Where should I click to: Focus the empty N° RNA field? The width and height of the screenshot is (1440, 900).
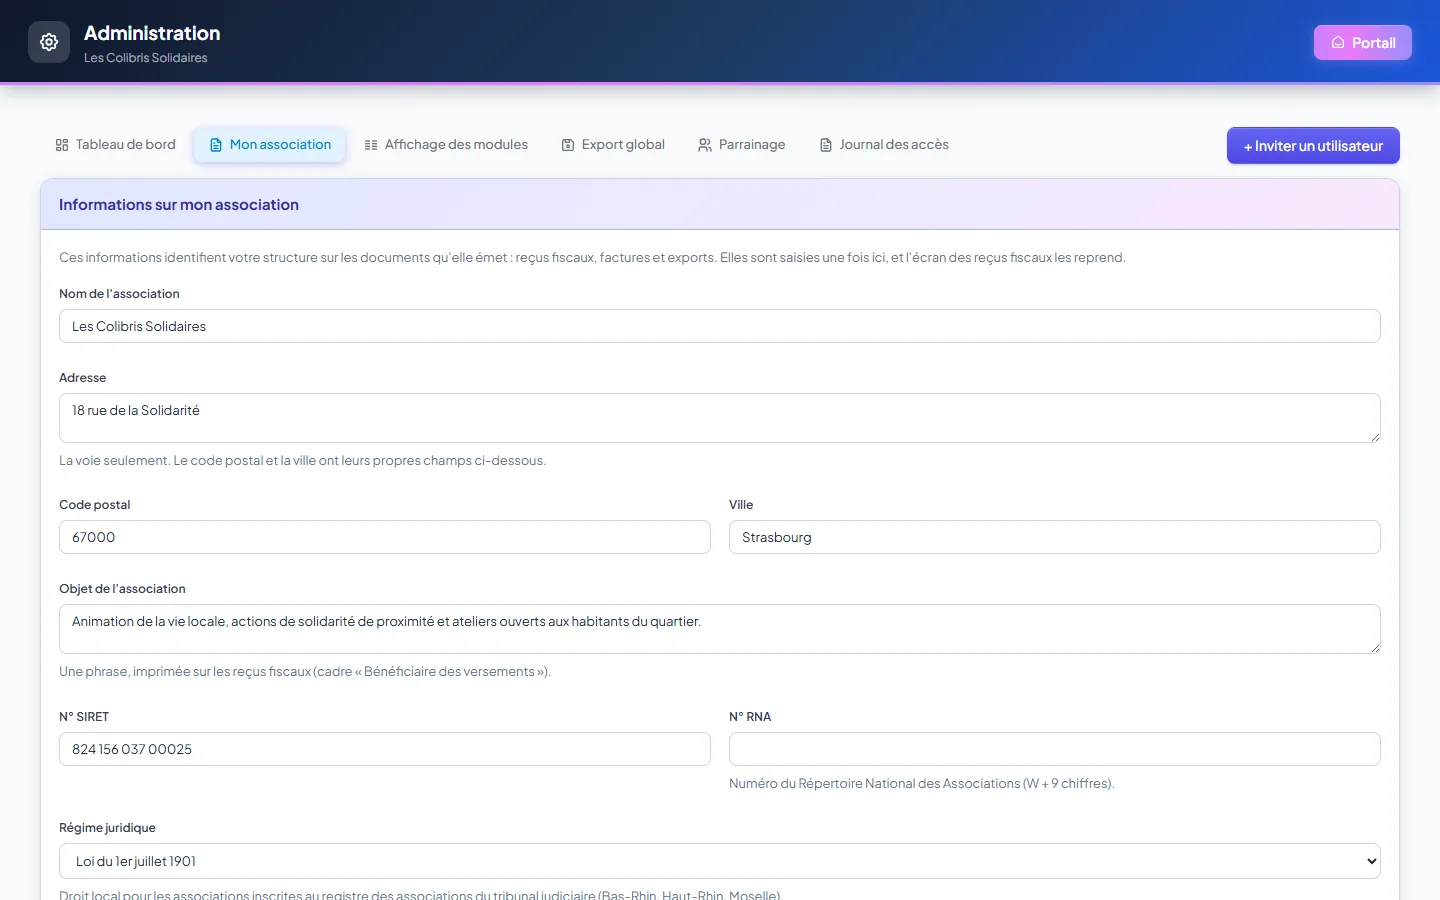(1055, 749)
